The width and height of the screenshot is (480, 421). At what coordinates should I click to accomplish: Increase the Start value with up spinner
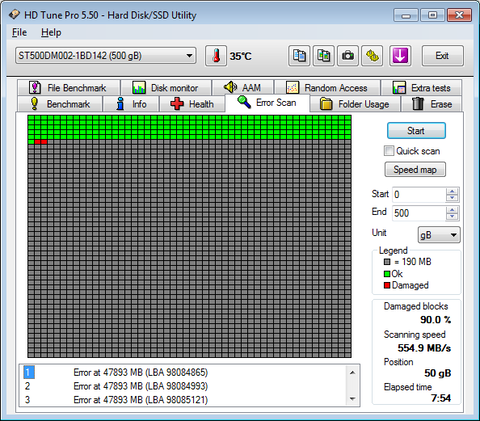(x=452, y=191)
